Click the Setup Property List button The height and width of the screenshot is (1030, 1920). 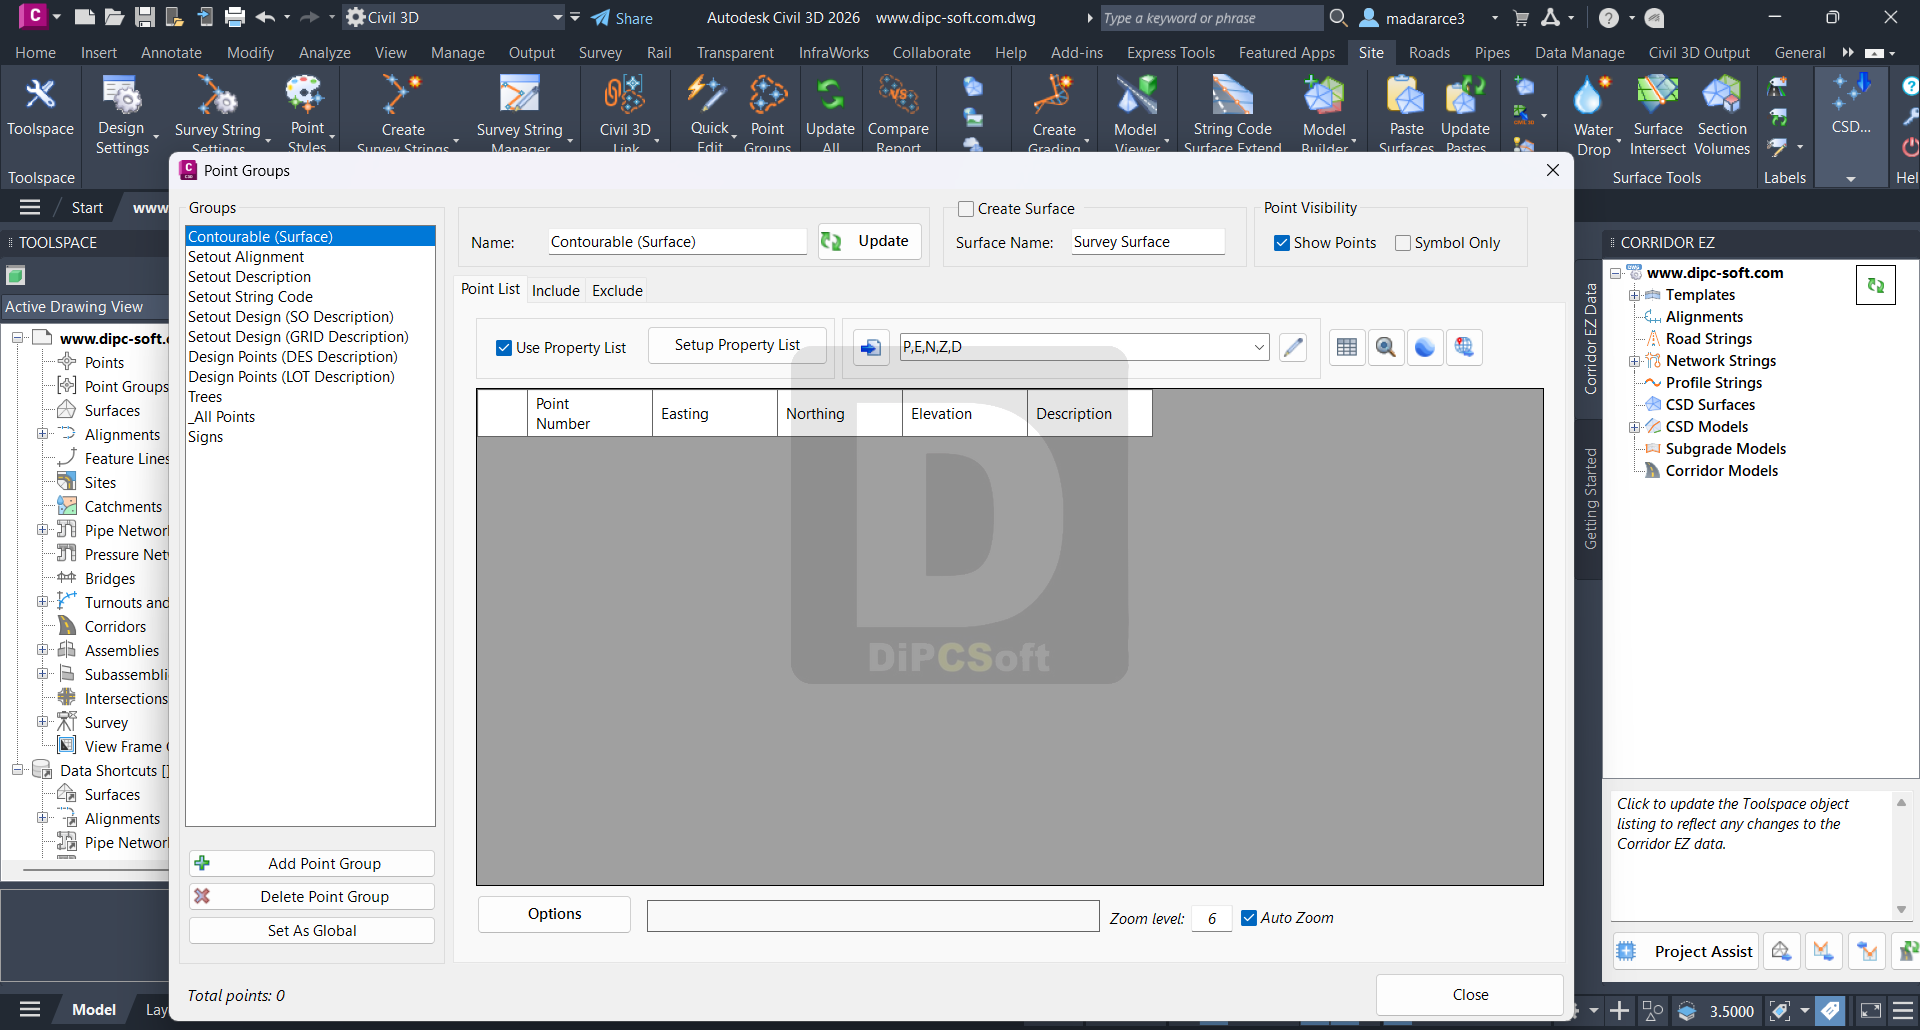click(737, 345)
